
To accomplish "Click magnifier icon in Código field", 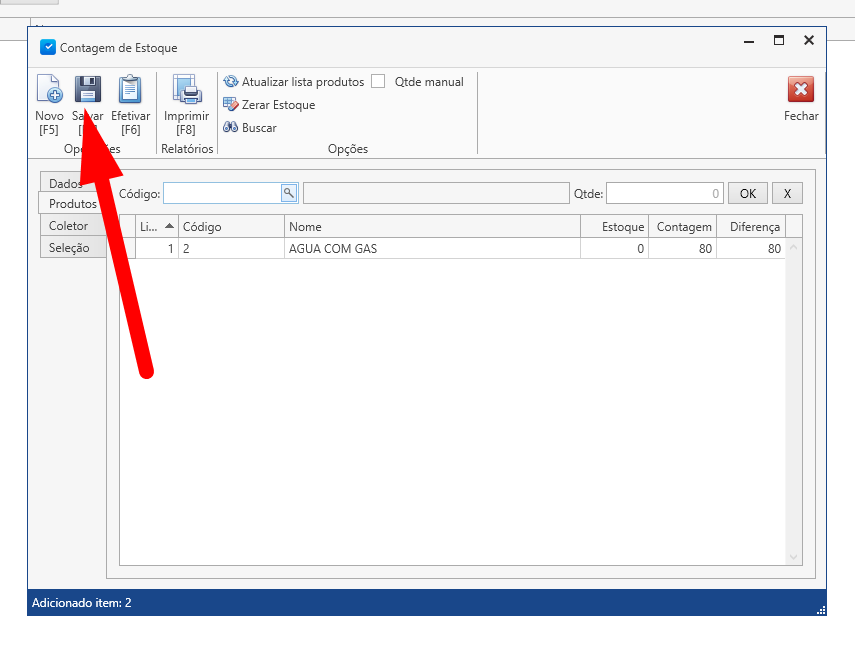I will [x=288, y=193].
